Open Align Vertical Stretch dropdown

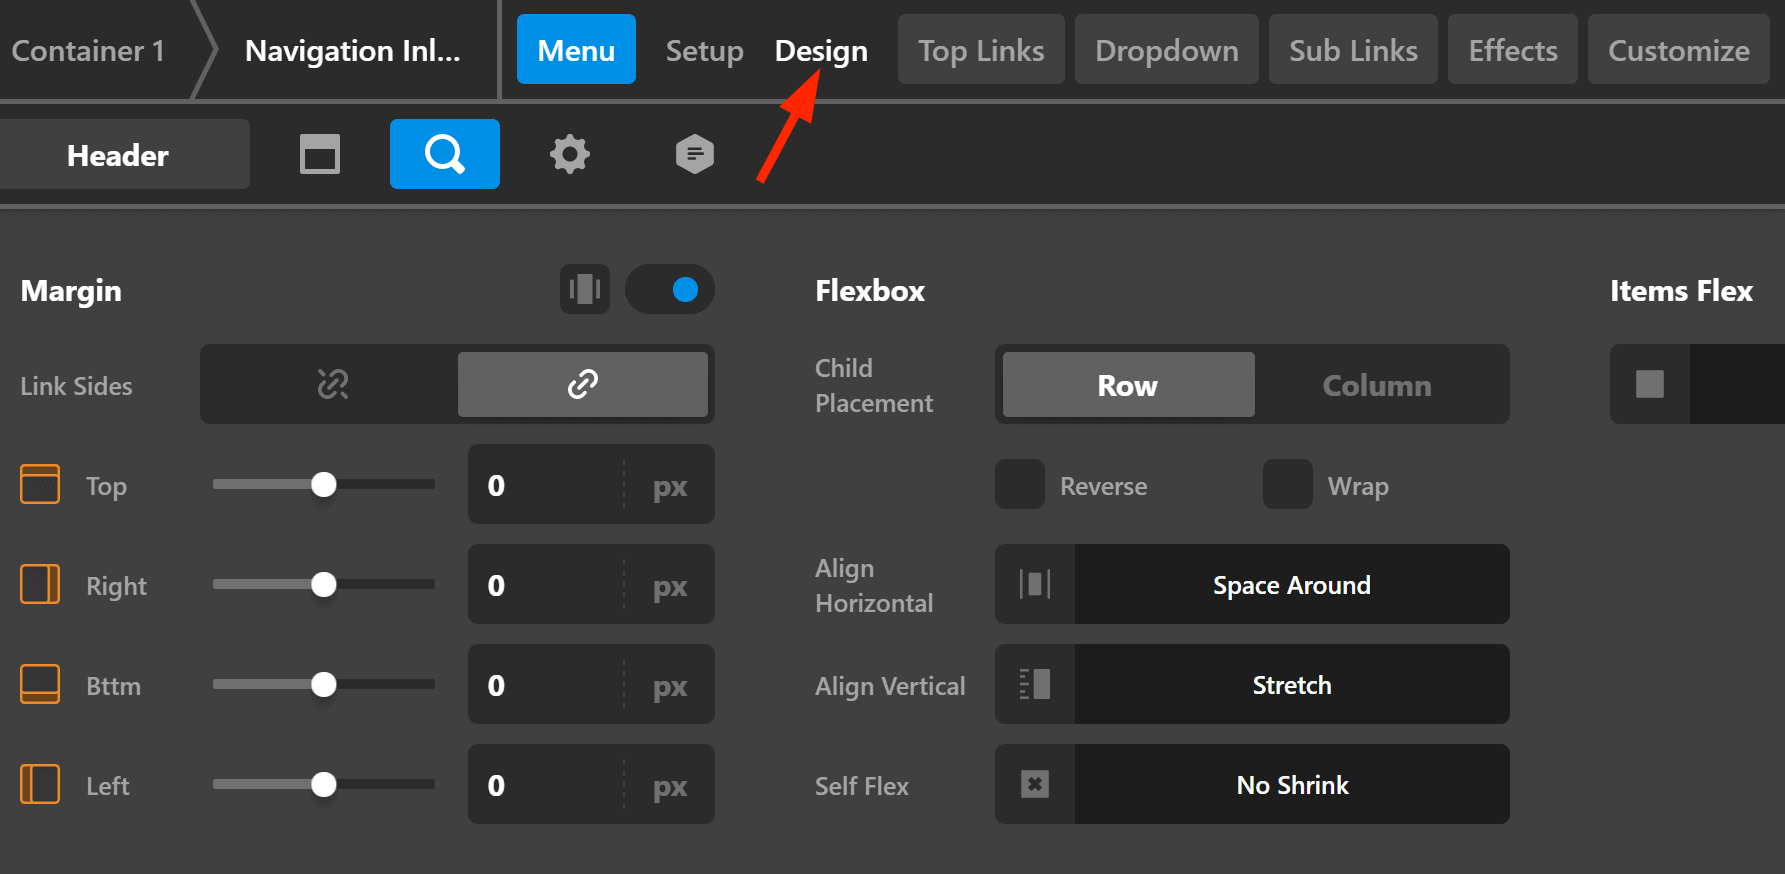click(1292, 684)
